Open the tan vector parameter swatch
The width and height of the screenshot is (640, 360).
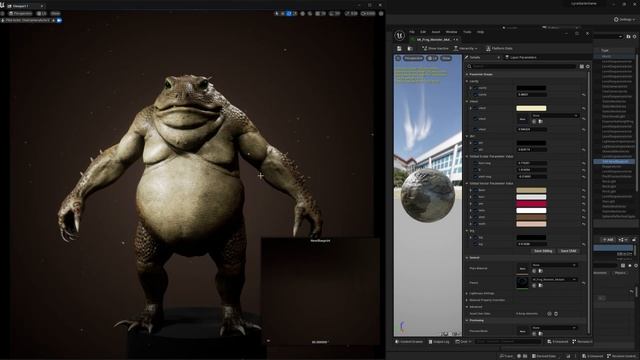pos(531,190)
